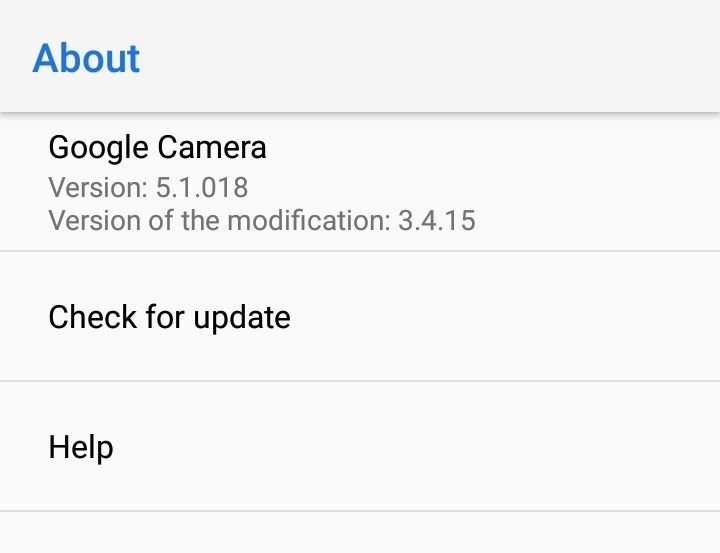Image resolution: width=720 pixels, height=553 pixels.
Task: Click empty header space beside About
Action: (x=430, y=58)
